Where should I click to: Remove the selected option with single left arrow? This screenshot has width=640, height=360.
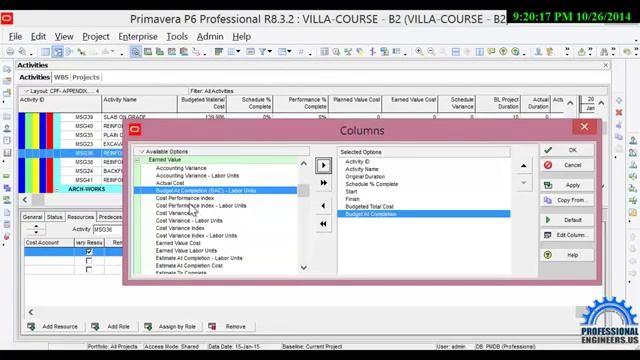pos(323,206)
